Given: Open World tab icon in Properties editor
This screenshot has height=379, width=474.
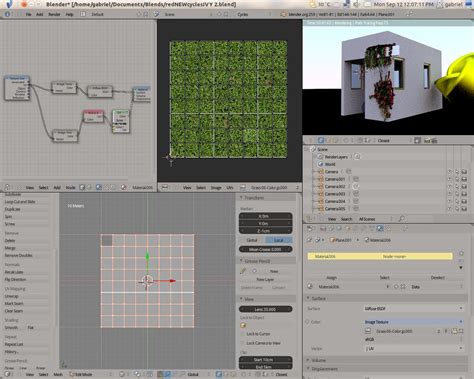Looking at the screenshot, I should (339, 229).
